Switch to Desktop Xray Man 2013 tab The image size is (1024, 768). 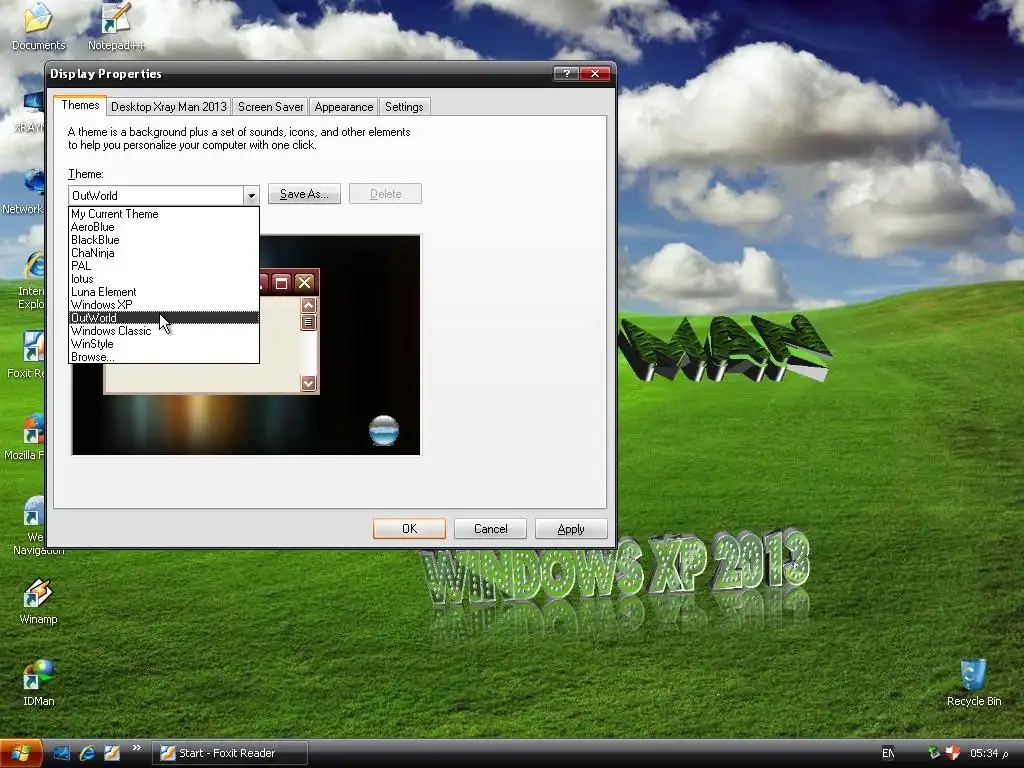[168, 106]
